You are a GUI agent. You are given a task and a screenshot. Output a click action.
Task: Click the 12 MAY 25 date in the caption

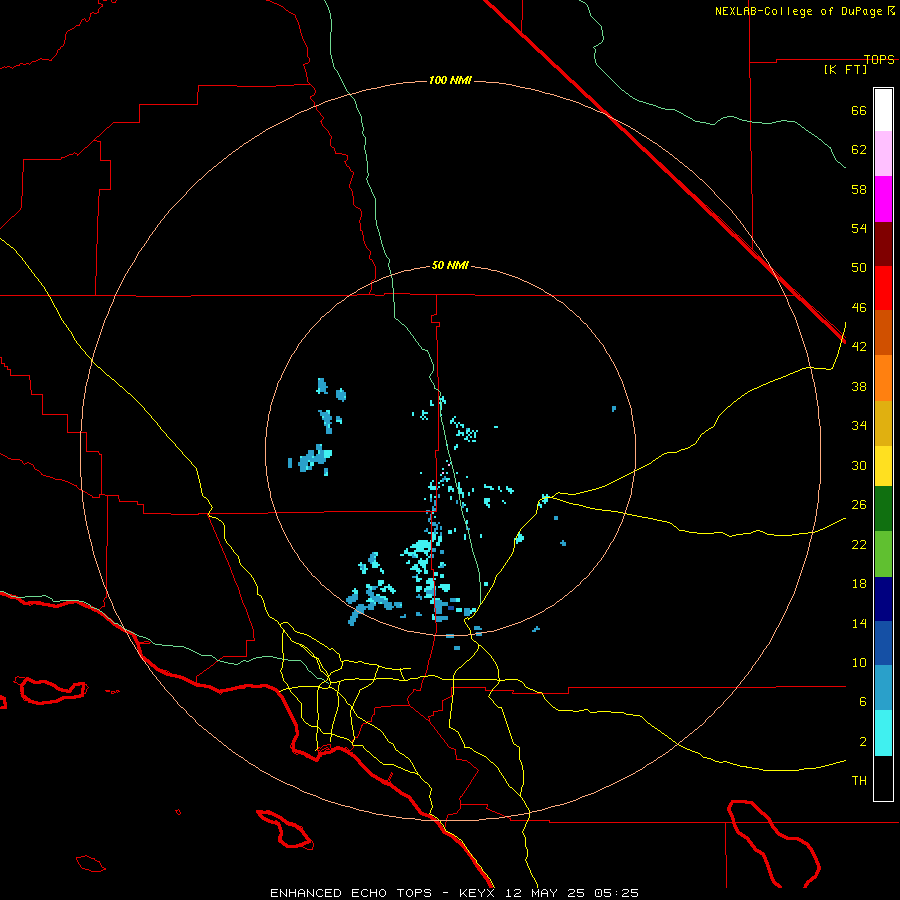[x=544, y=893]
